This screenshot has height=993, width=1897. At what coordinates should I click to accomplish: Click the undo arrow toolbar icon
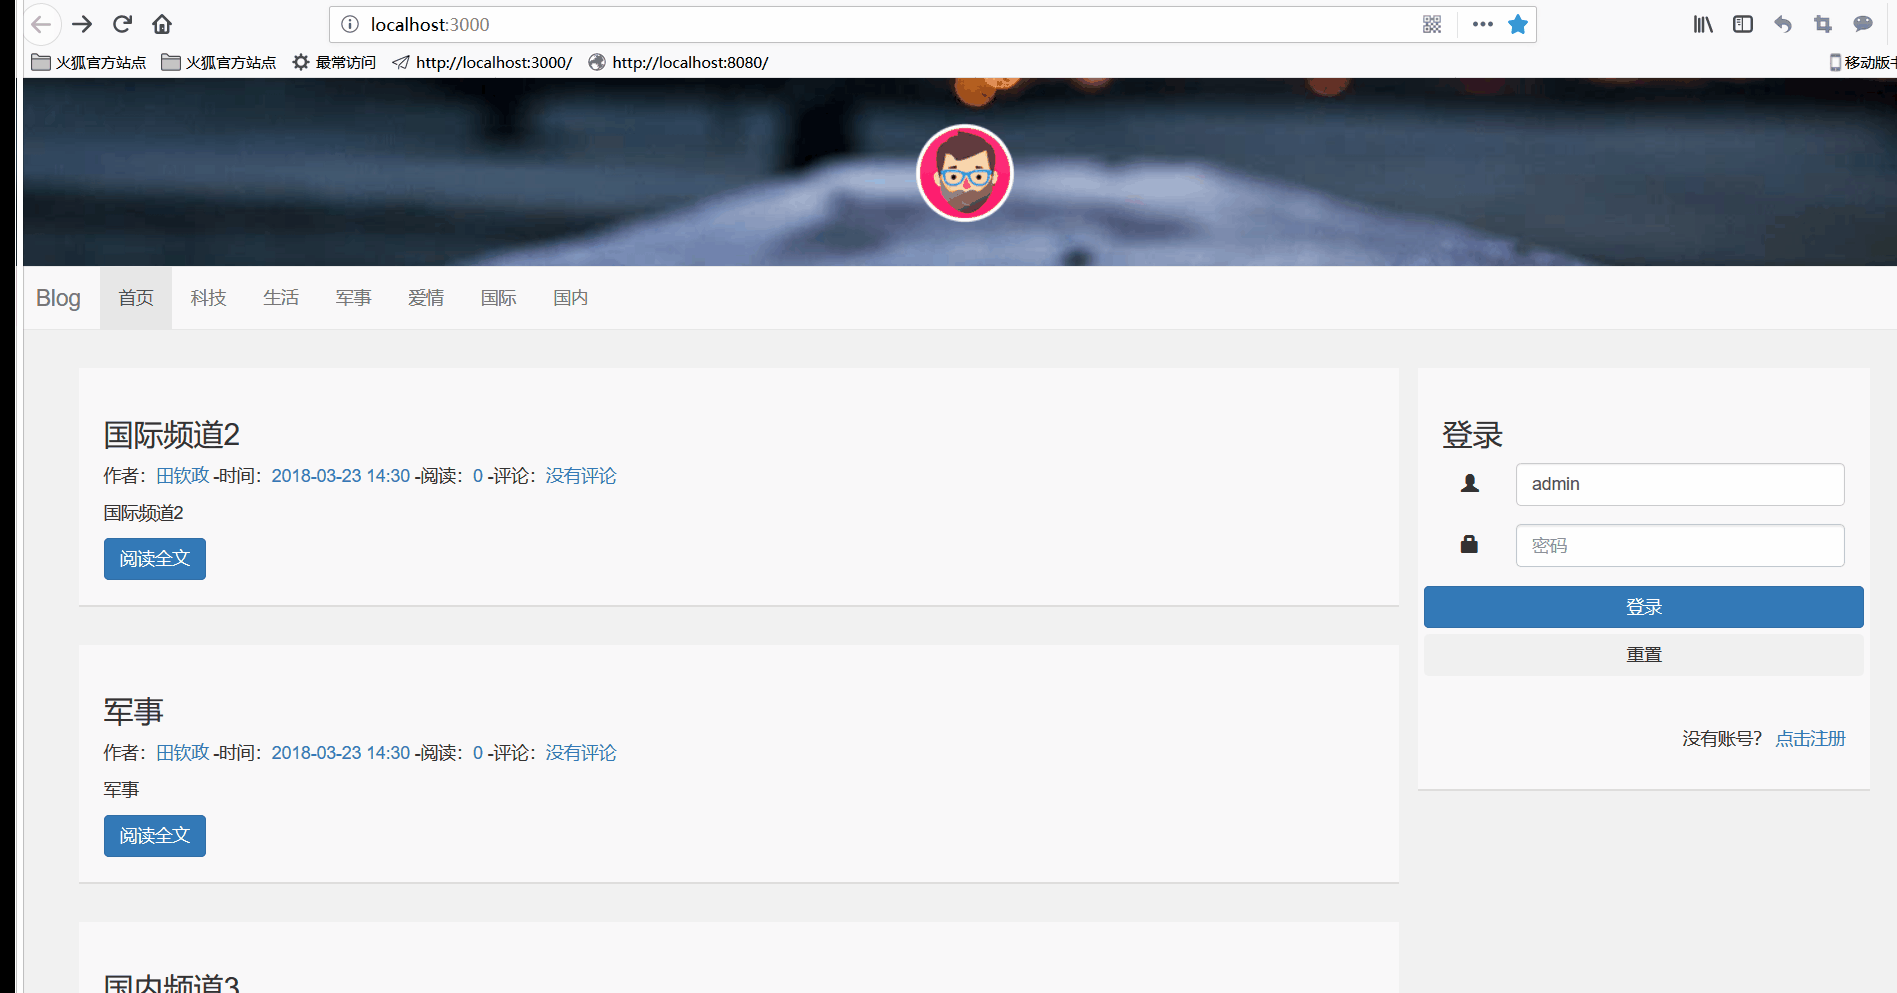pos(1783,24)
